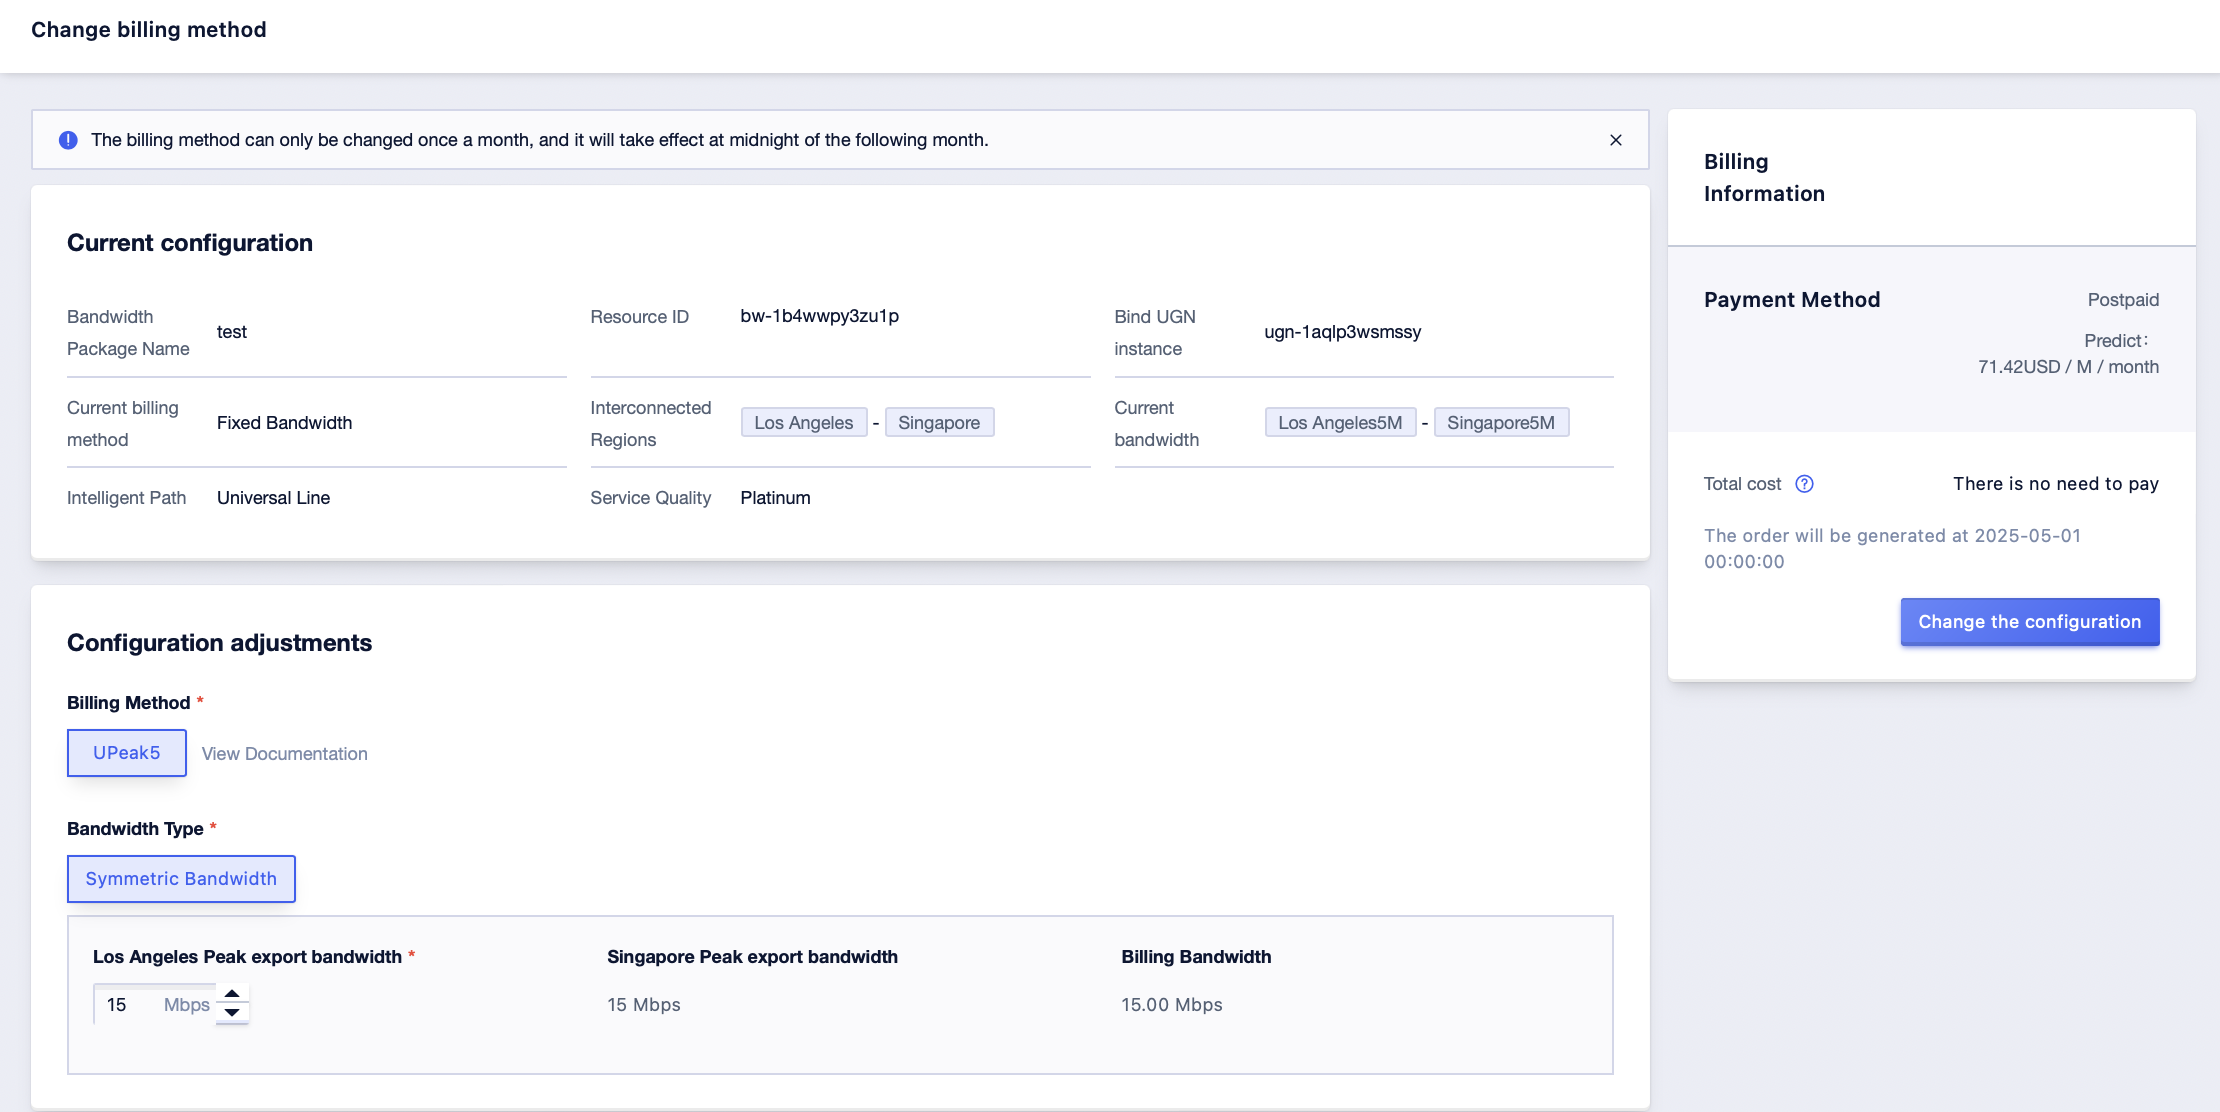The height and width of the screenshot is (1112, 2220).
Task: Dismiss the billing method notice
Action: tap(1615, 140)
